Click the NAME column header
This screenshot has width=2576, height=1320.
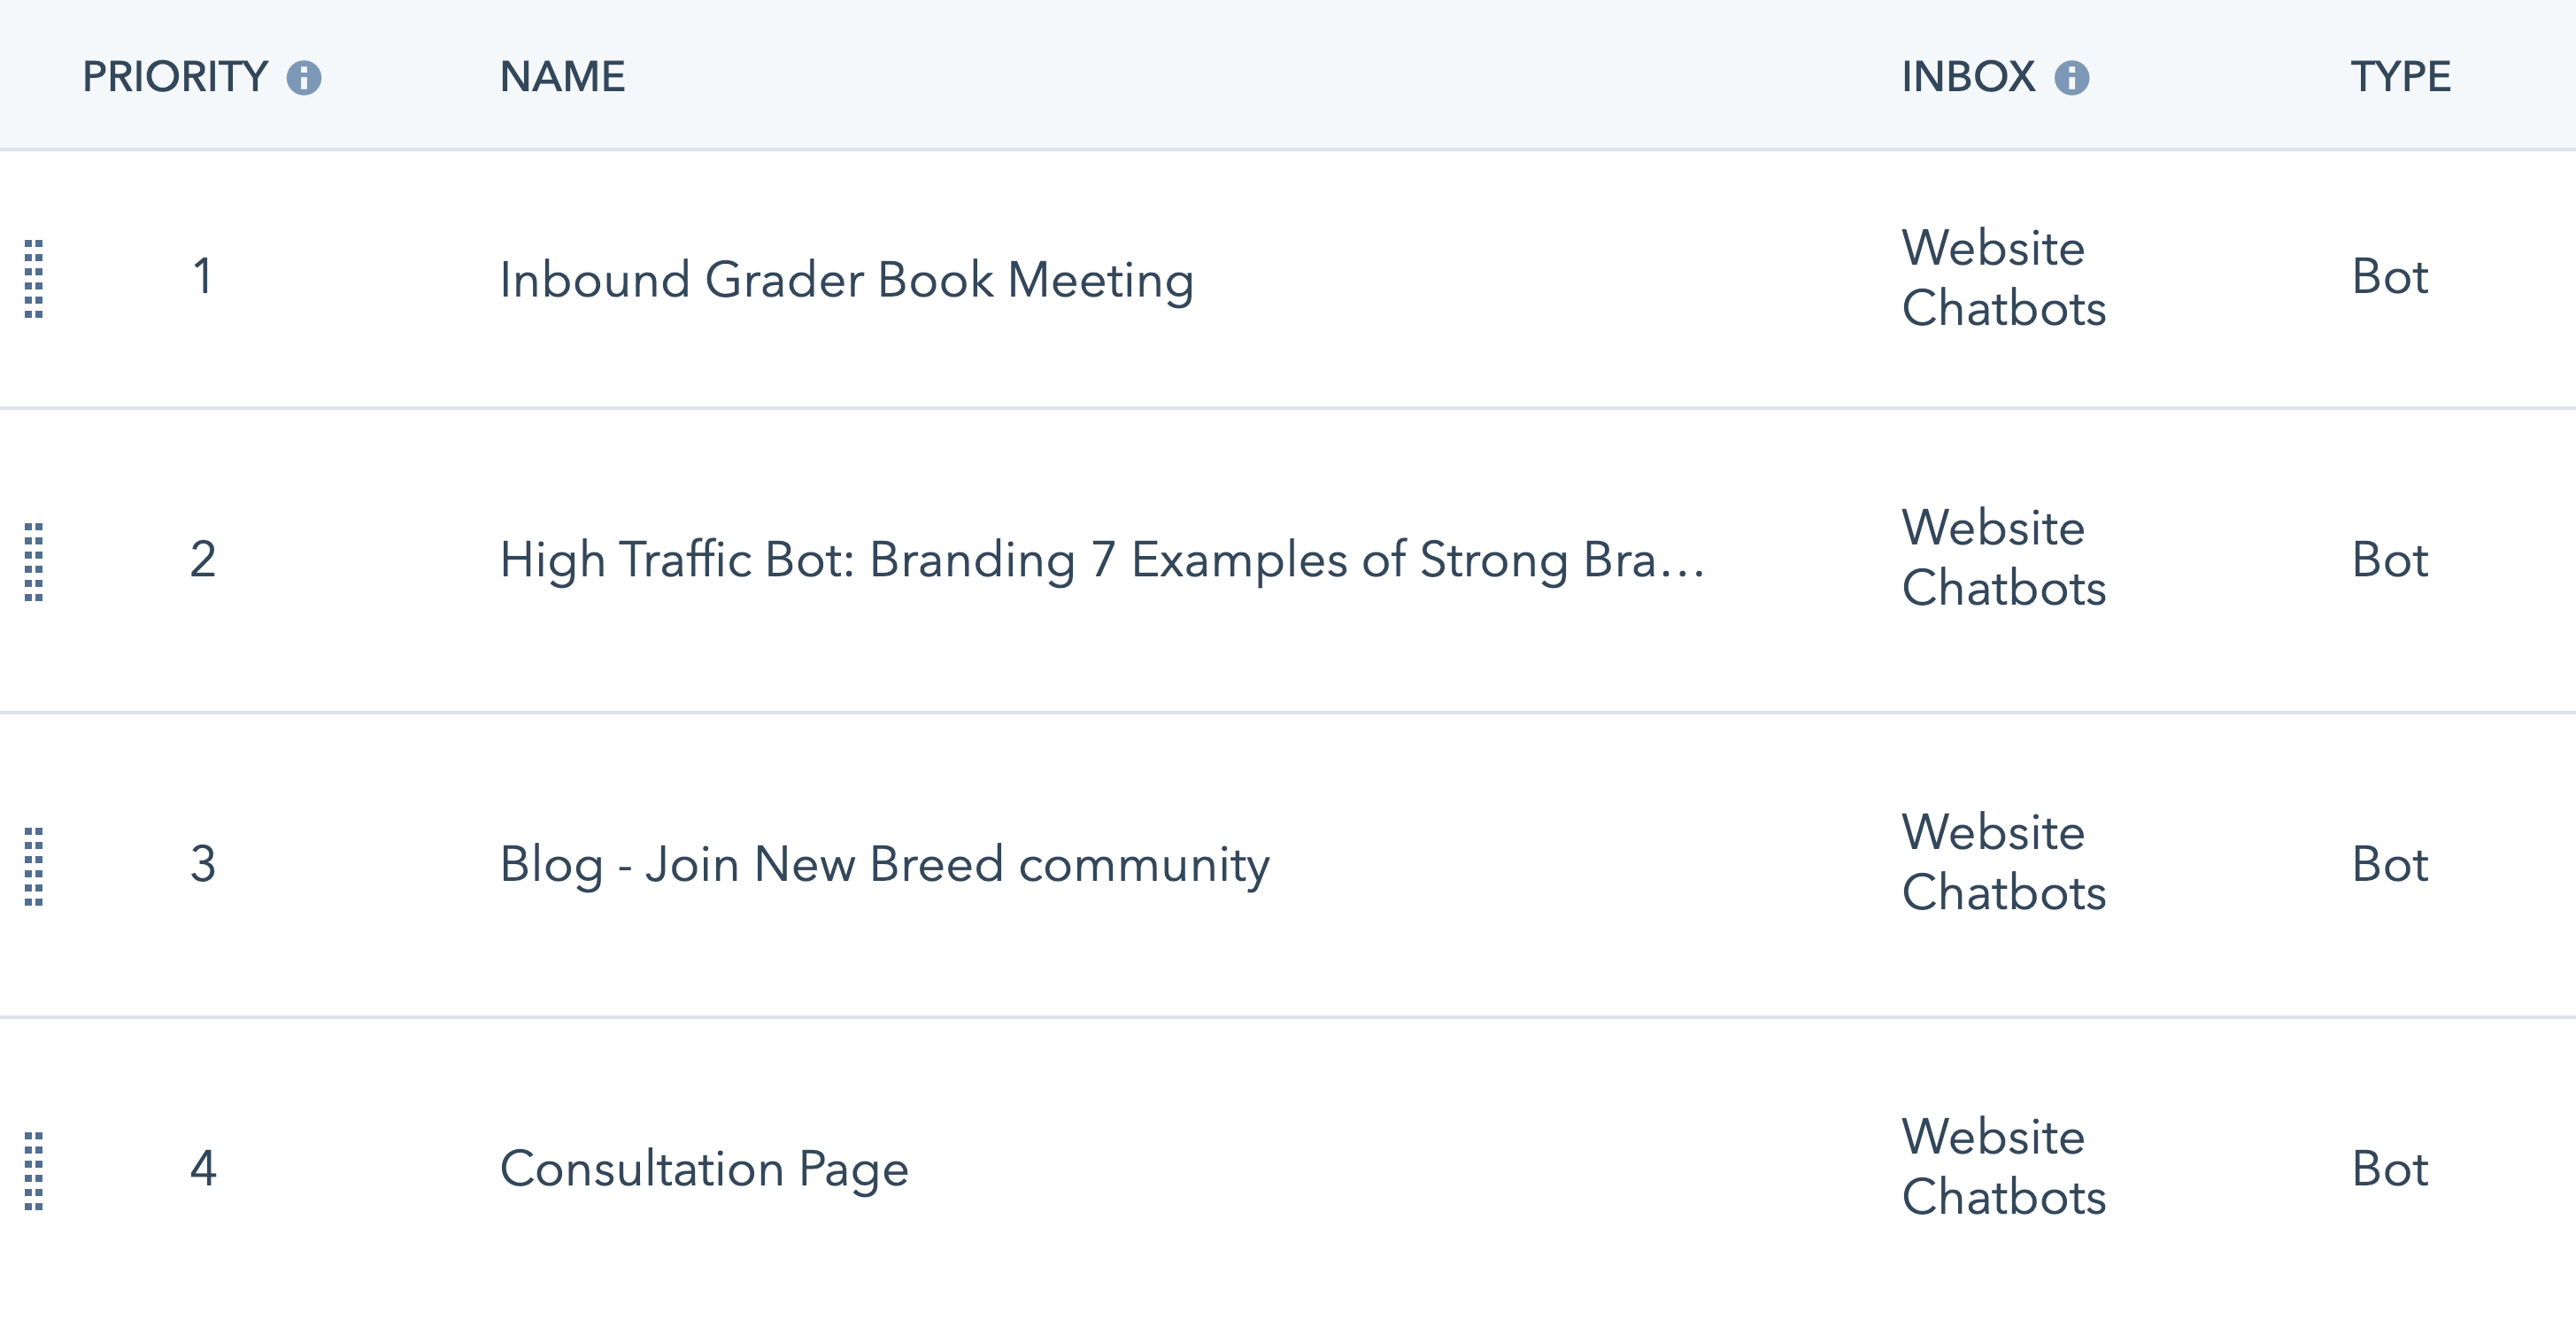pyautogui.click(x=562, y=77)
